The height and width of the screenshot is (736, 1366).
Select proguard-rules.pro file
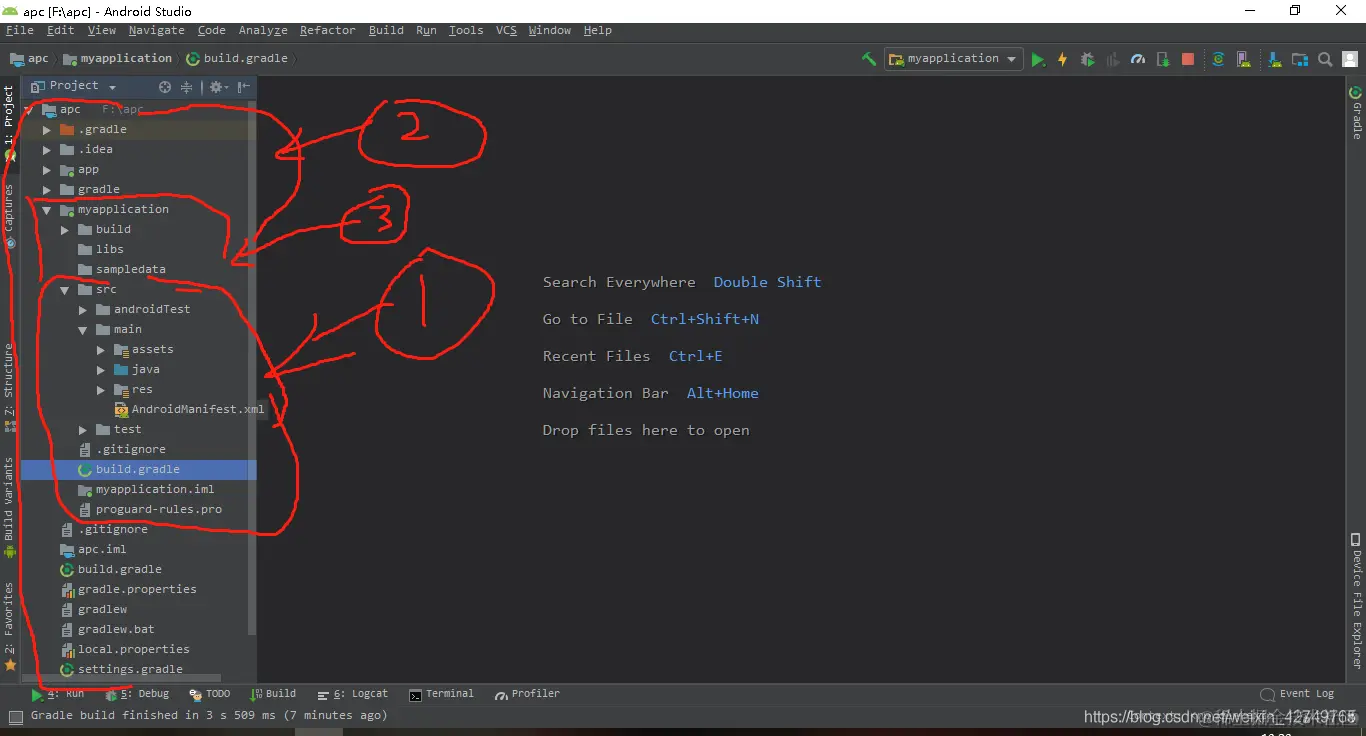pos(150,510)
